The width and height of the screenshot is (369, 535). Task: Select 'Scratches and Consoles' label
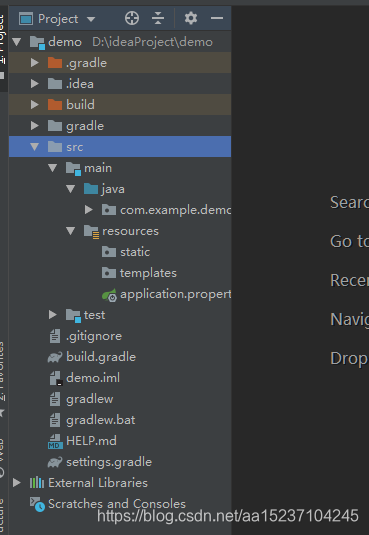tap(117, 504)
